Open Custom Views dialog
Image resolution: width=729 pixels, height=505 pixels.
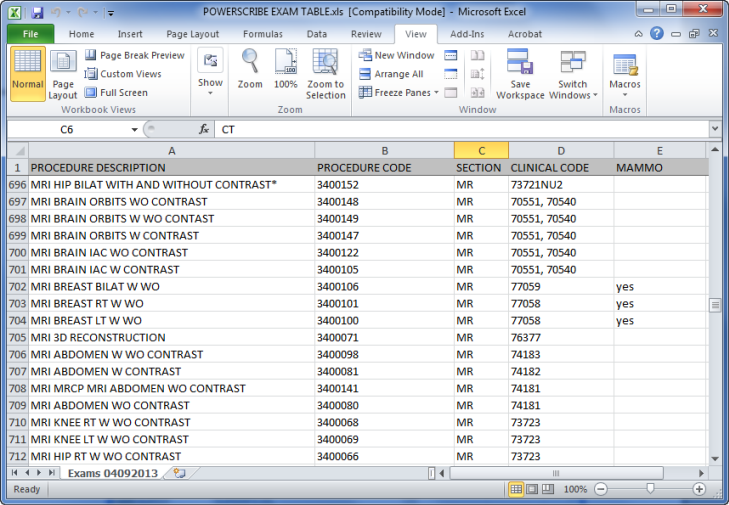123,74
